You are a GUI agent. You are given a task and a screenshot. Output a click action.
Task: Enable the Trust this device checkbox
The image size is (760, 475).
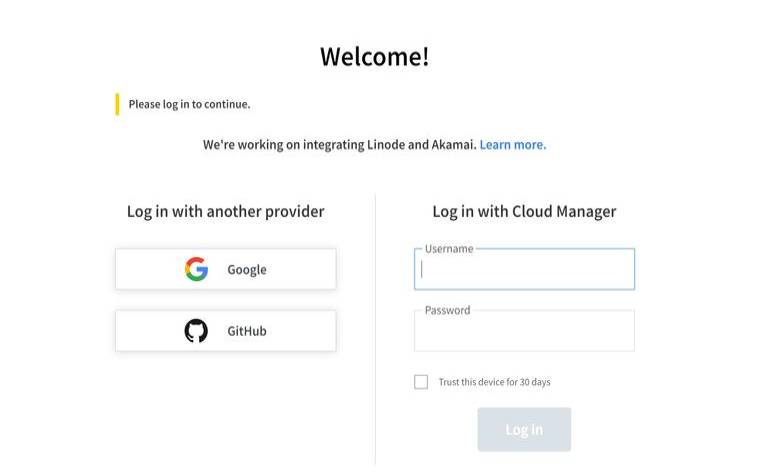[x=421, y=382]
